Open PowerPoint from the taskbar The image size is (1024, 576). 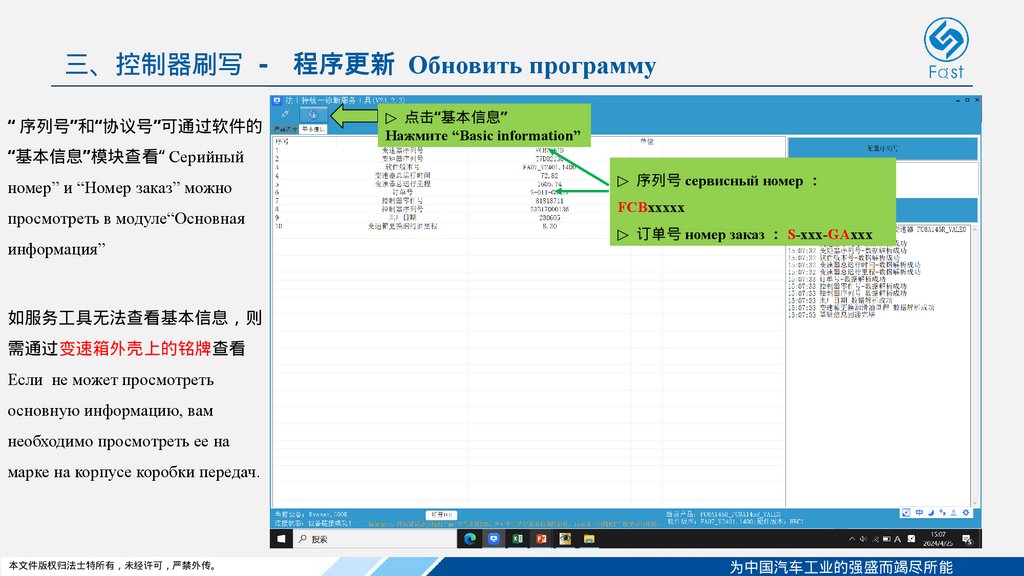541,539
